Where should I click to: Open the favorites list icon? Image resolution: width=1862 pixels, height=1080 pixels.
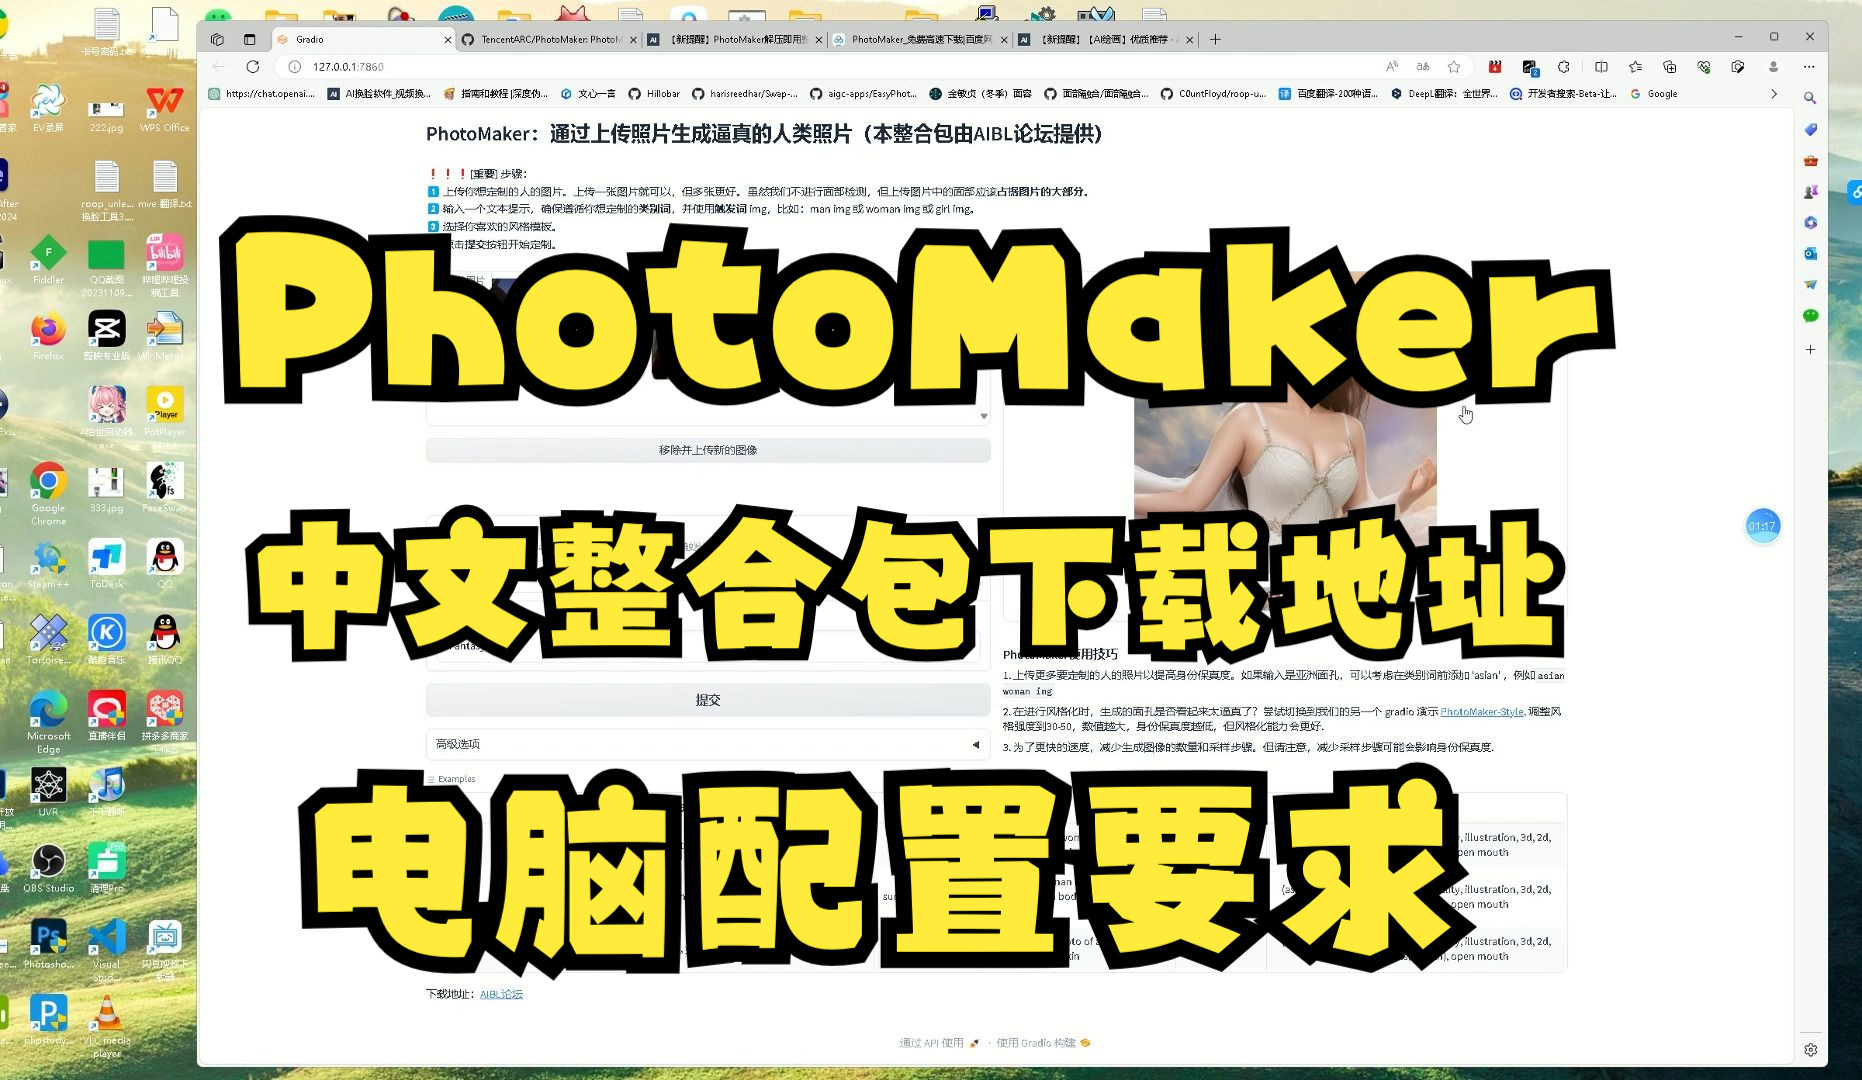[1635, 67]
